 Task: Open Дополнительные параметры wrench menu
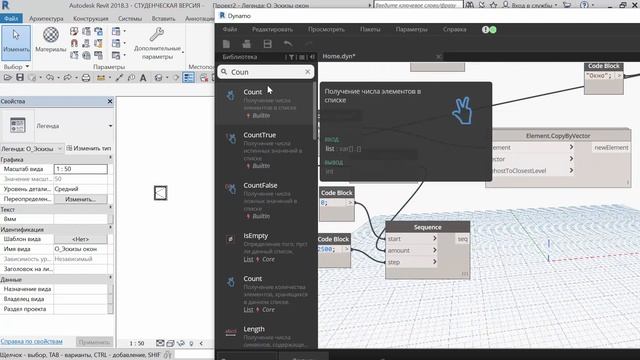pyautogui.click(x=157, y=43)
